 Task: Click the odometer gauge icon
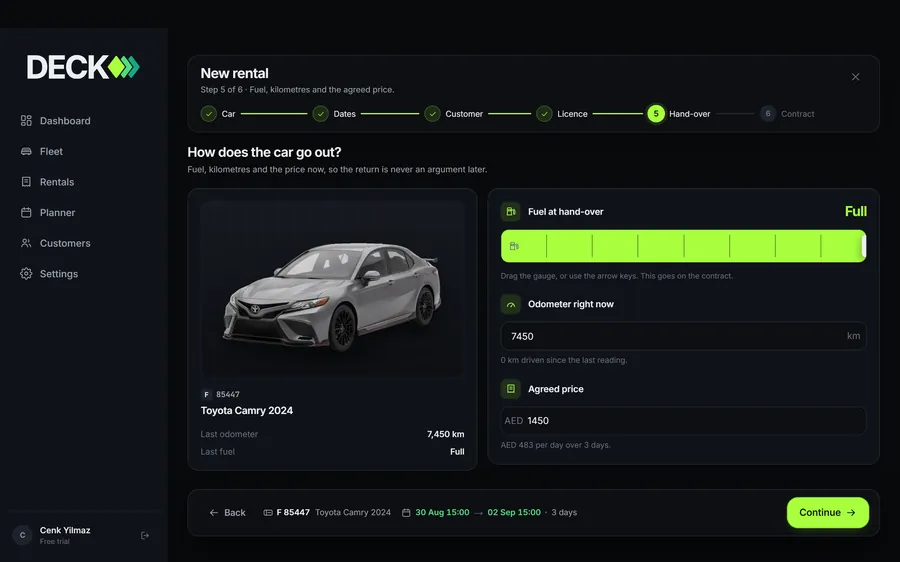click(x=510, y=304)
